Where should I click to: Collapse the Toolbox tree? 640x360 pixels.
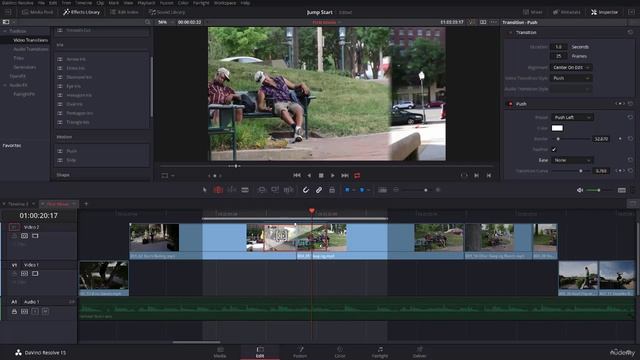(5, 31)
